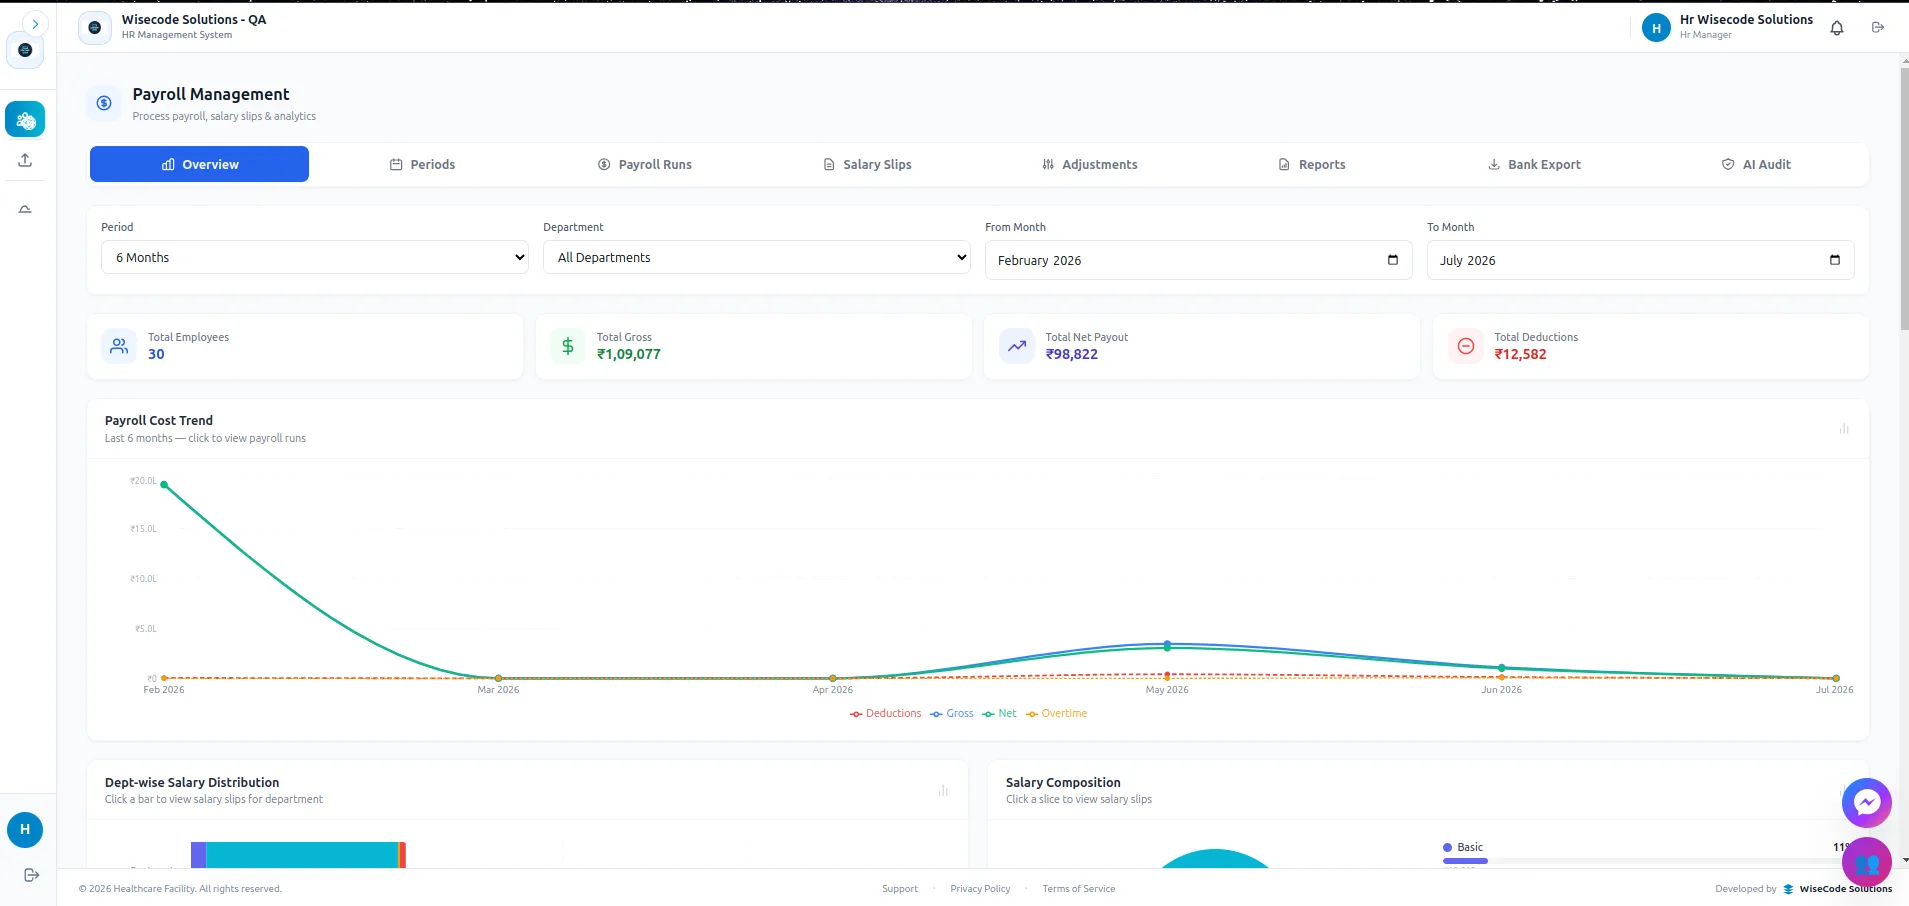Open the Period dropdown showing 6 Months
Viewport: 1909px width, 906px height.
315,257
